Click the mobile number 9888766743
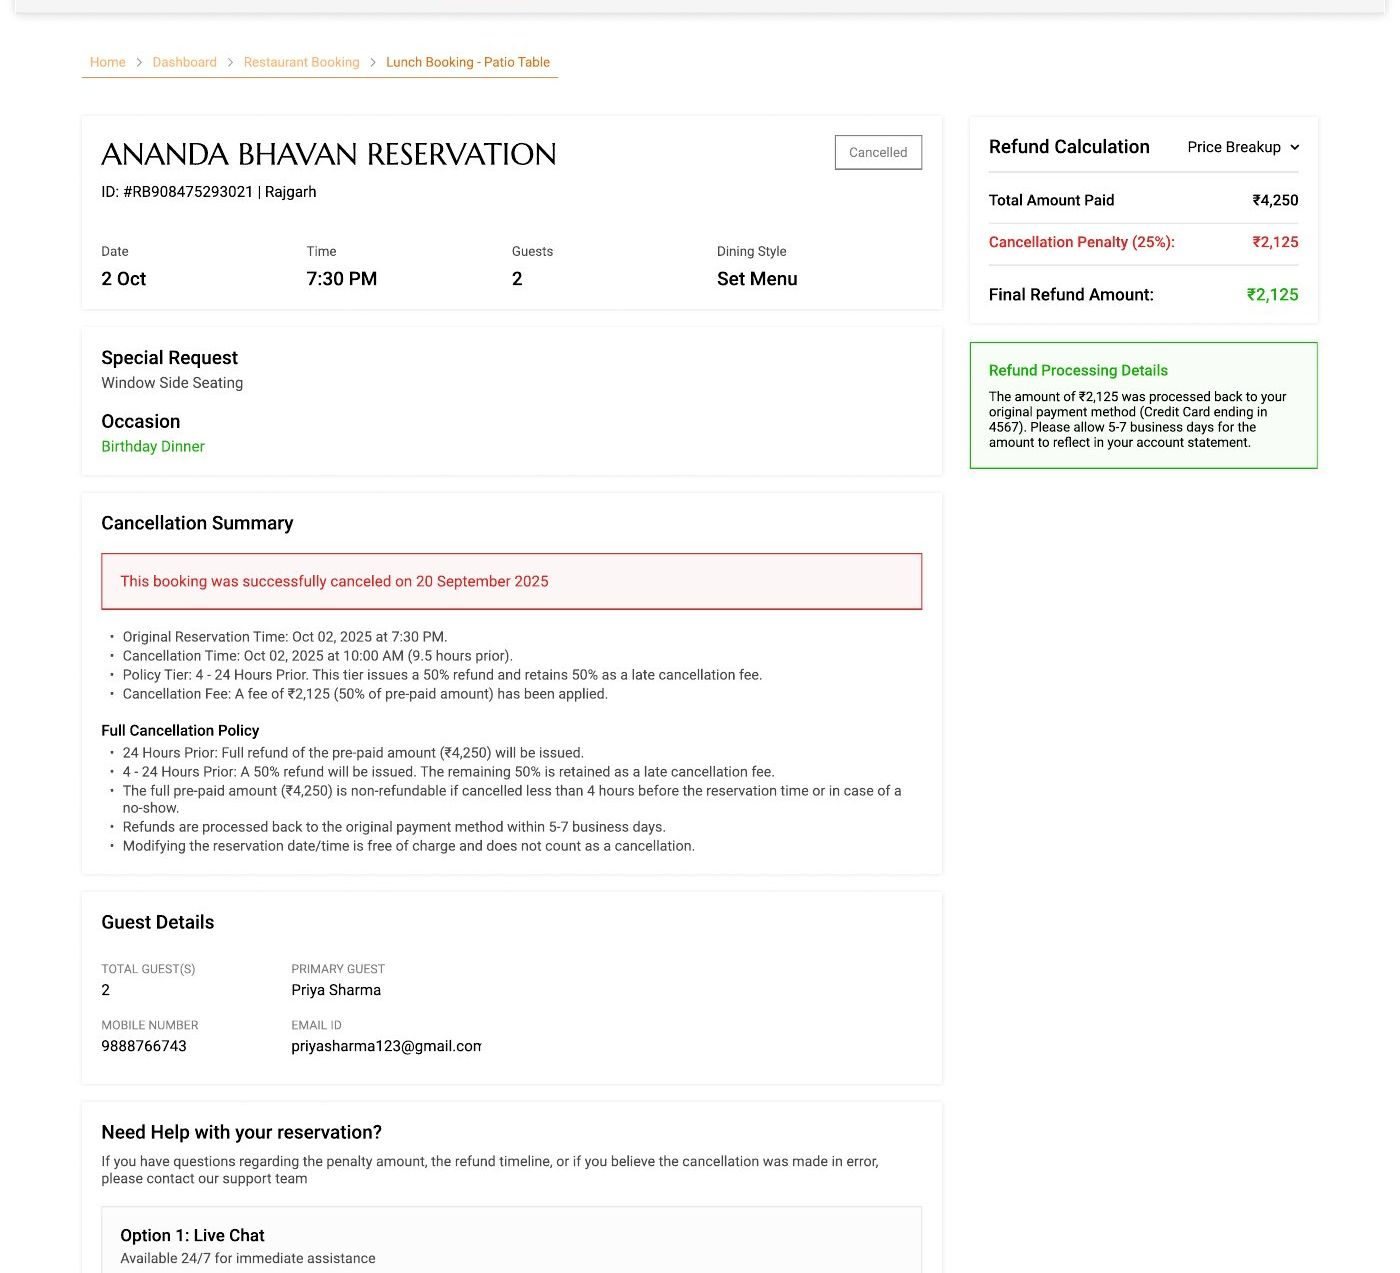The image size is (1400, 1273). tap(144, 1046)
